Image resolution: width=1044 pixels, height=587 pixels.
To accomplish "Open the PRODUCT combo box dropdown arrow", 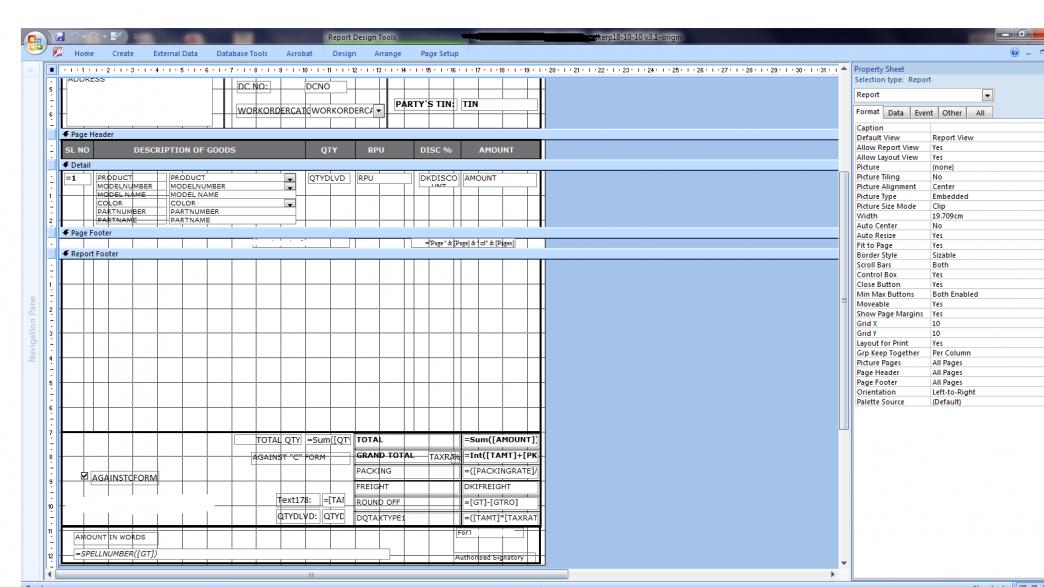I will (290, 178).
